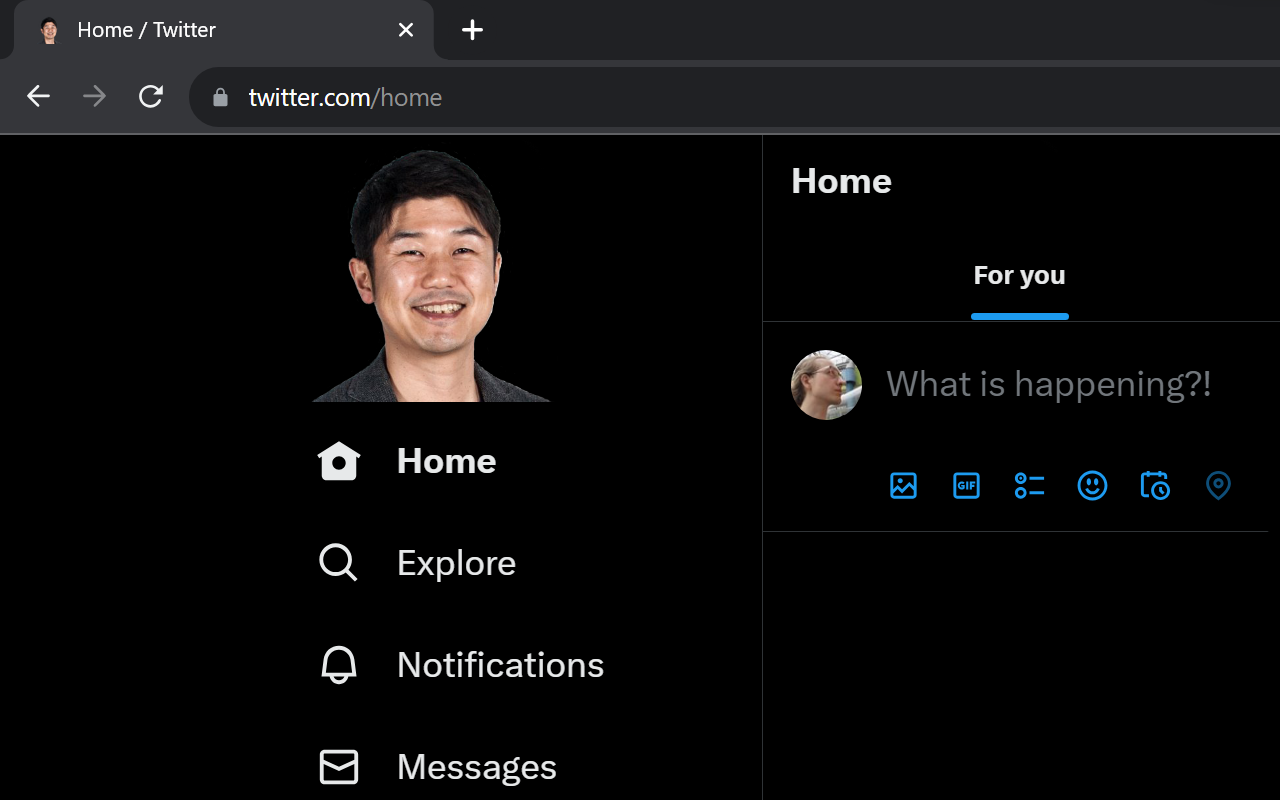Open the emoji picker
This screenshot has height=800, width=1280.
[x=1092, y=486]
